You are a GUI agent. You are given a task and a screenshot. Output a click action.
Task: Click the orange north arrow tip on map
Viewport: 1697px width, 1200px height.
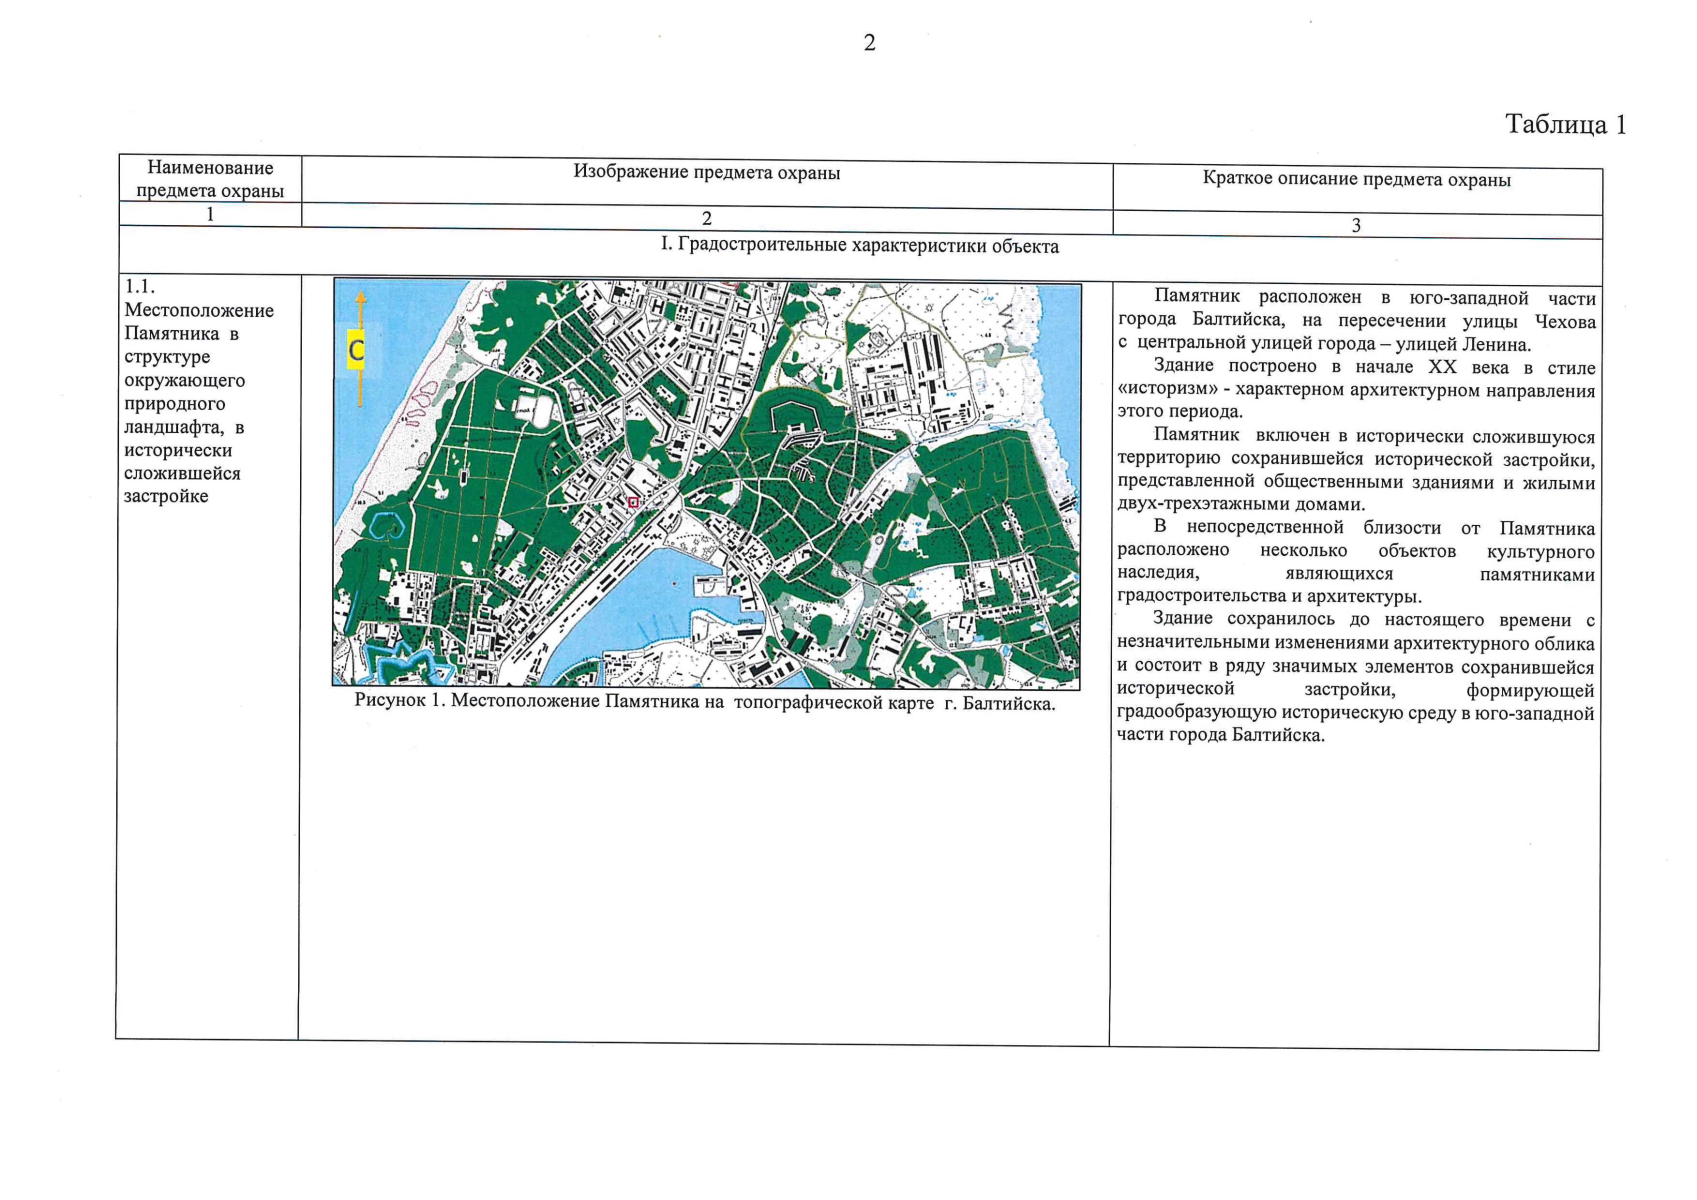click(360, 296)
